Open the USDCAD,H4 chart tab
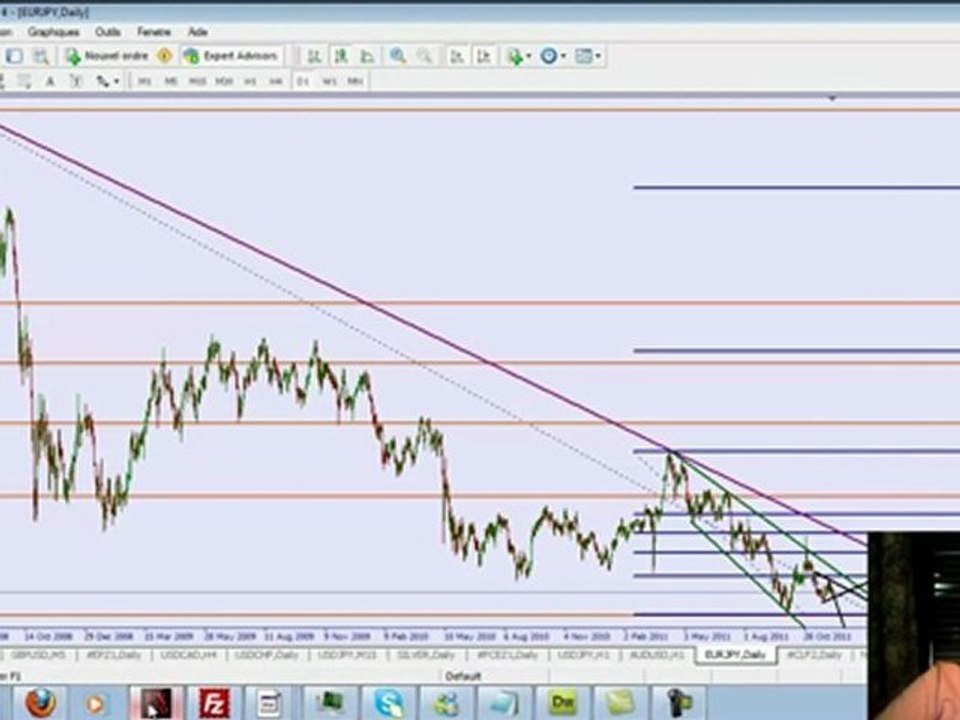This screenshot has height=720, width=960. click(189, 655)
